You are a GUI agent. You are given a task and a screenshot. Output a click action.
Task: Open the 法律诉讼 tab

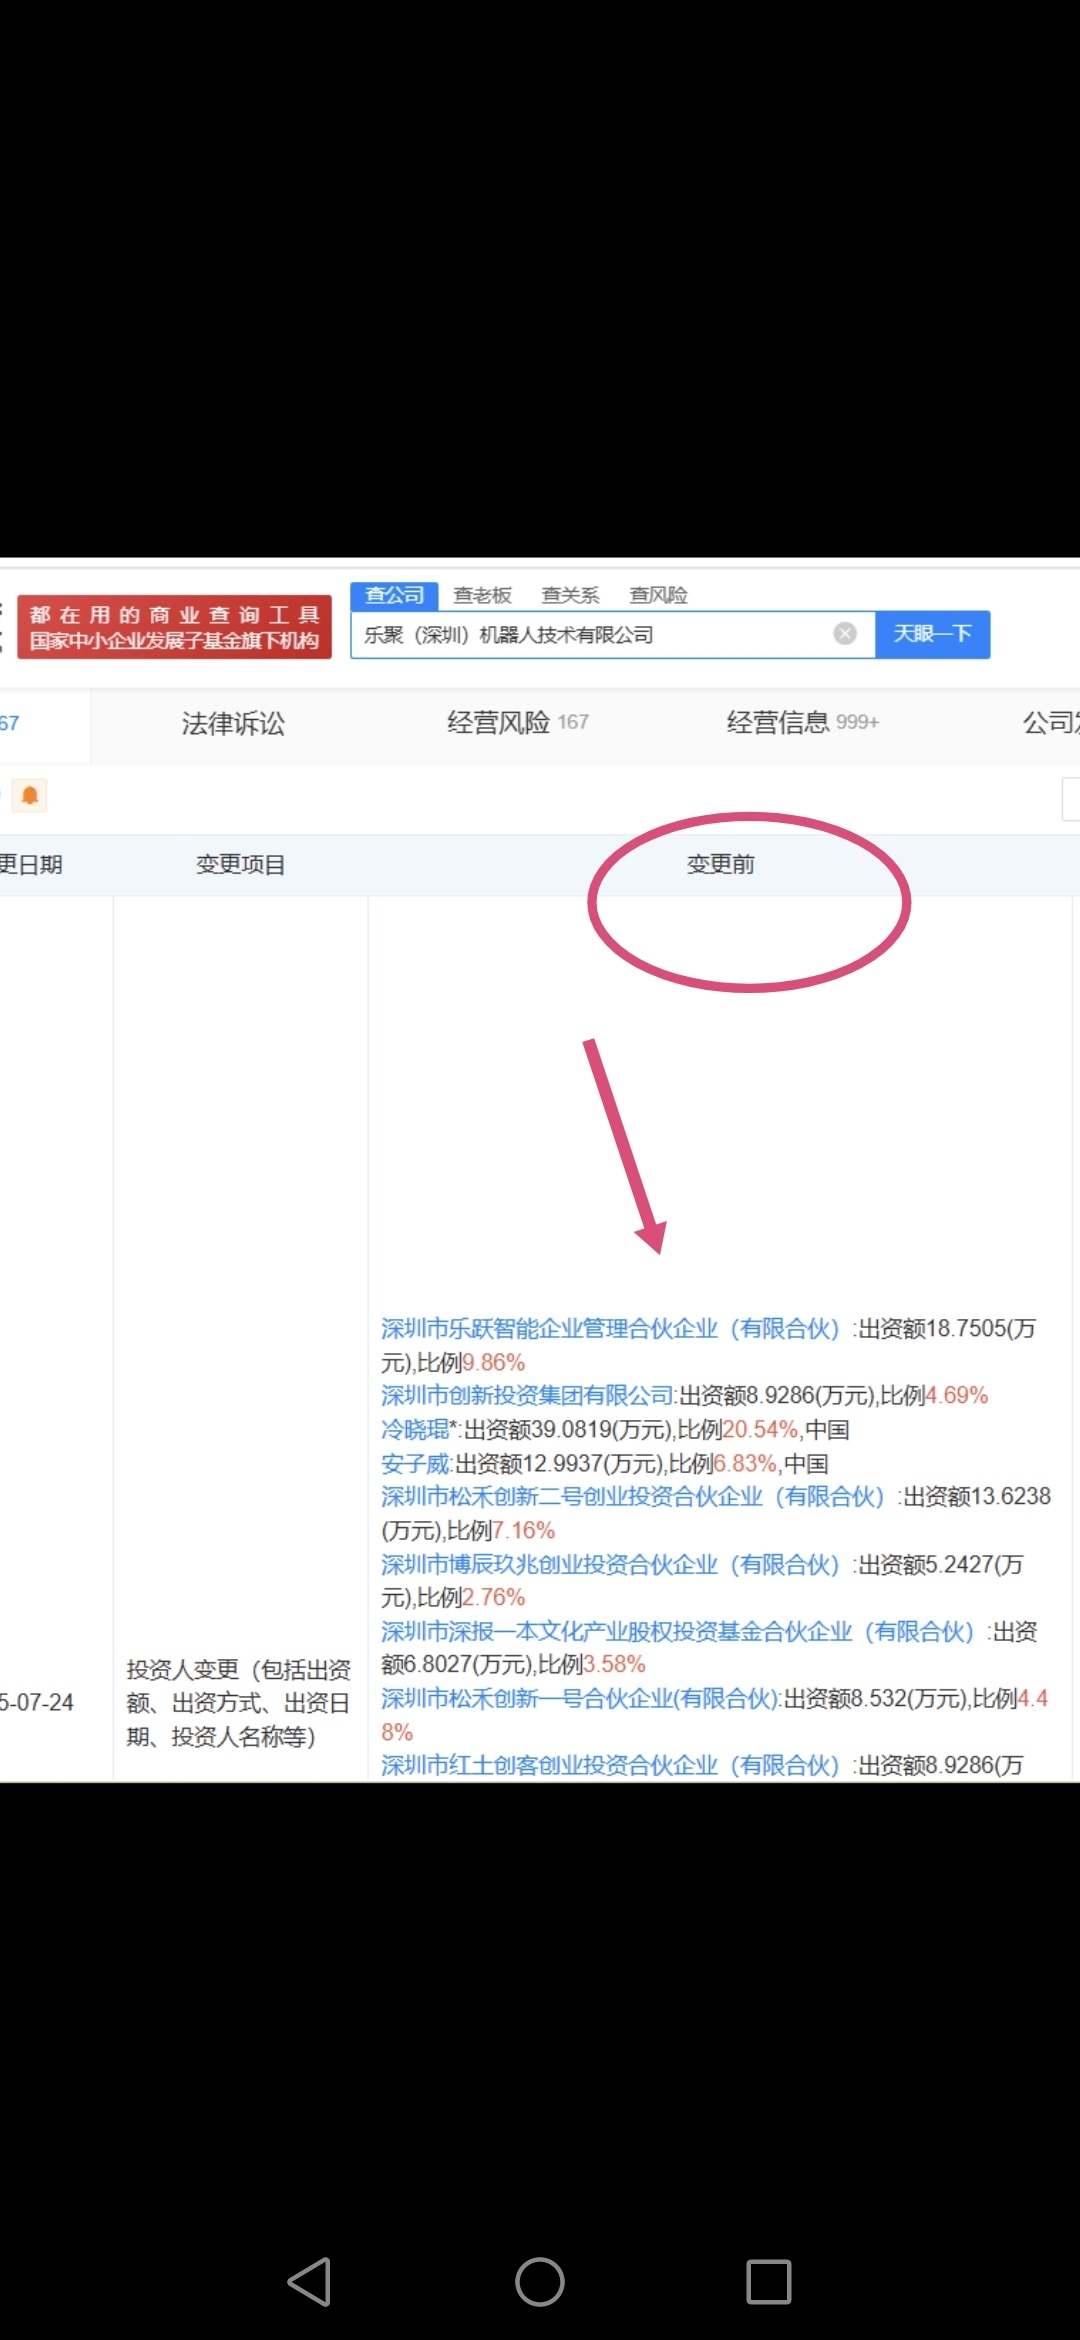233,723
